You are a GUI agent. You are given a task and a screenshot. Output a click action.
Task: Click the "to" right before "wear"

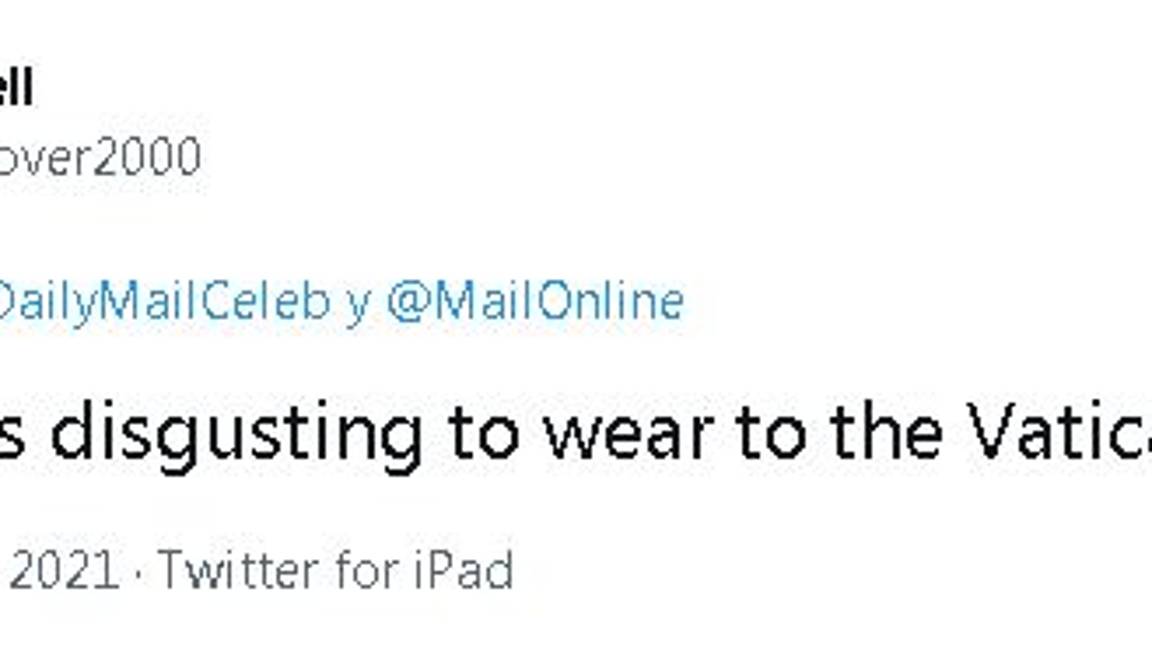482,434
